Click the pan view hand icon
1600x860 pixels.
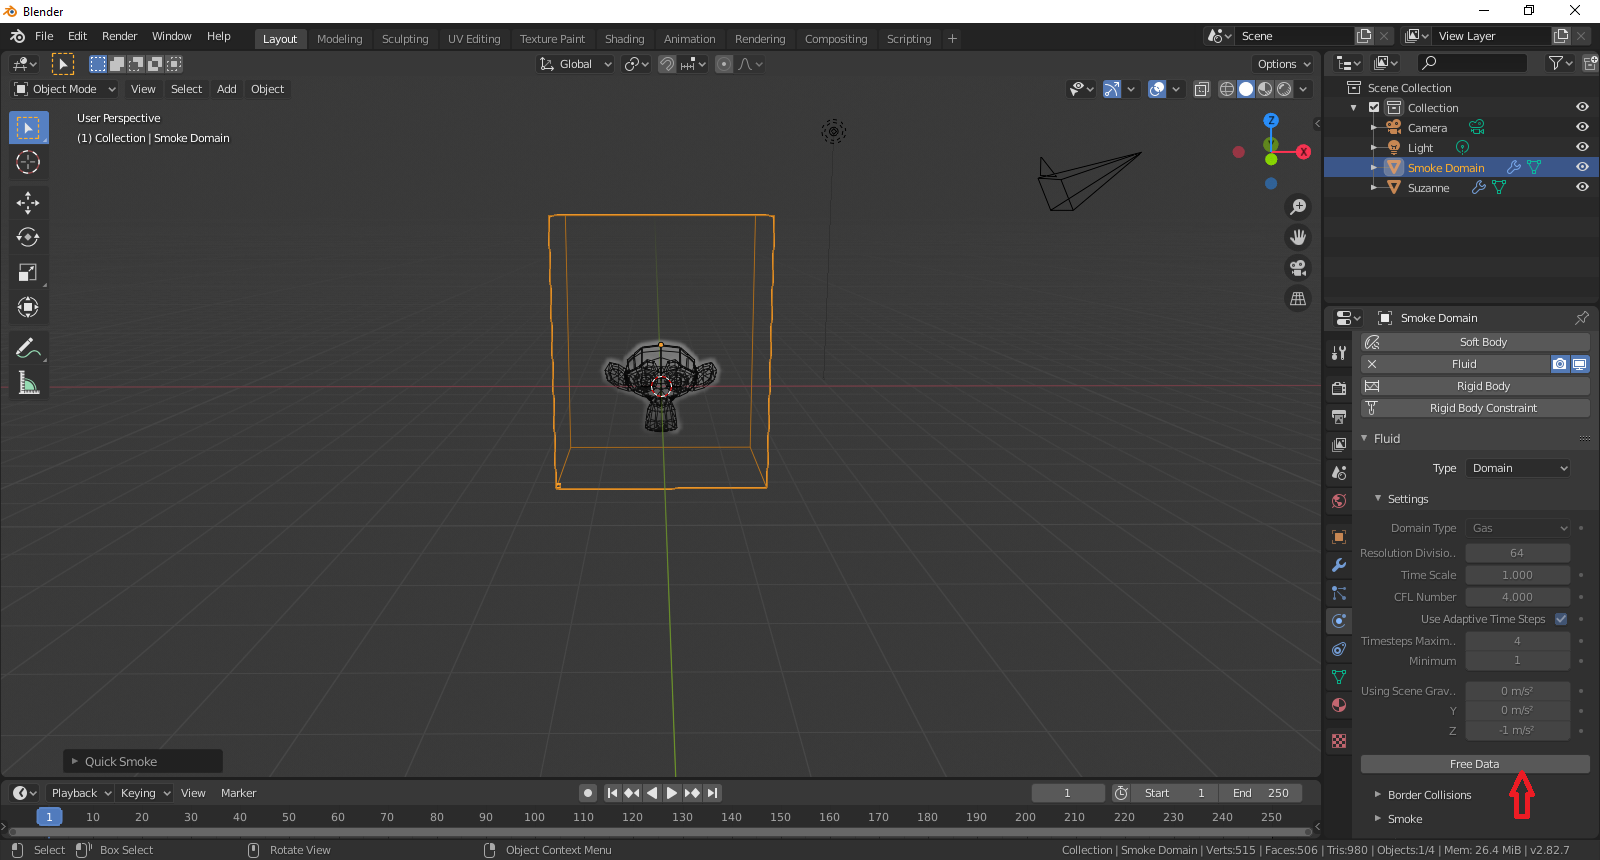(1298, 237)
